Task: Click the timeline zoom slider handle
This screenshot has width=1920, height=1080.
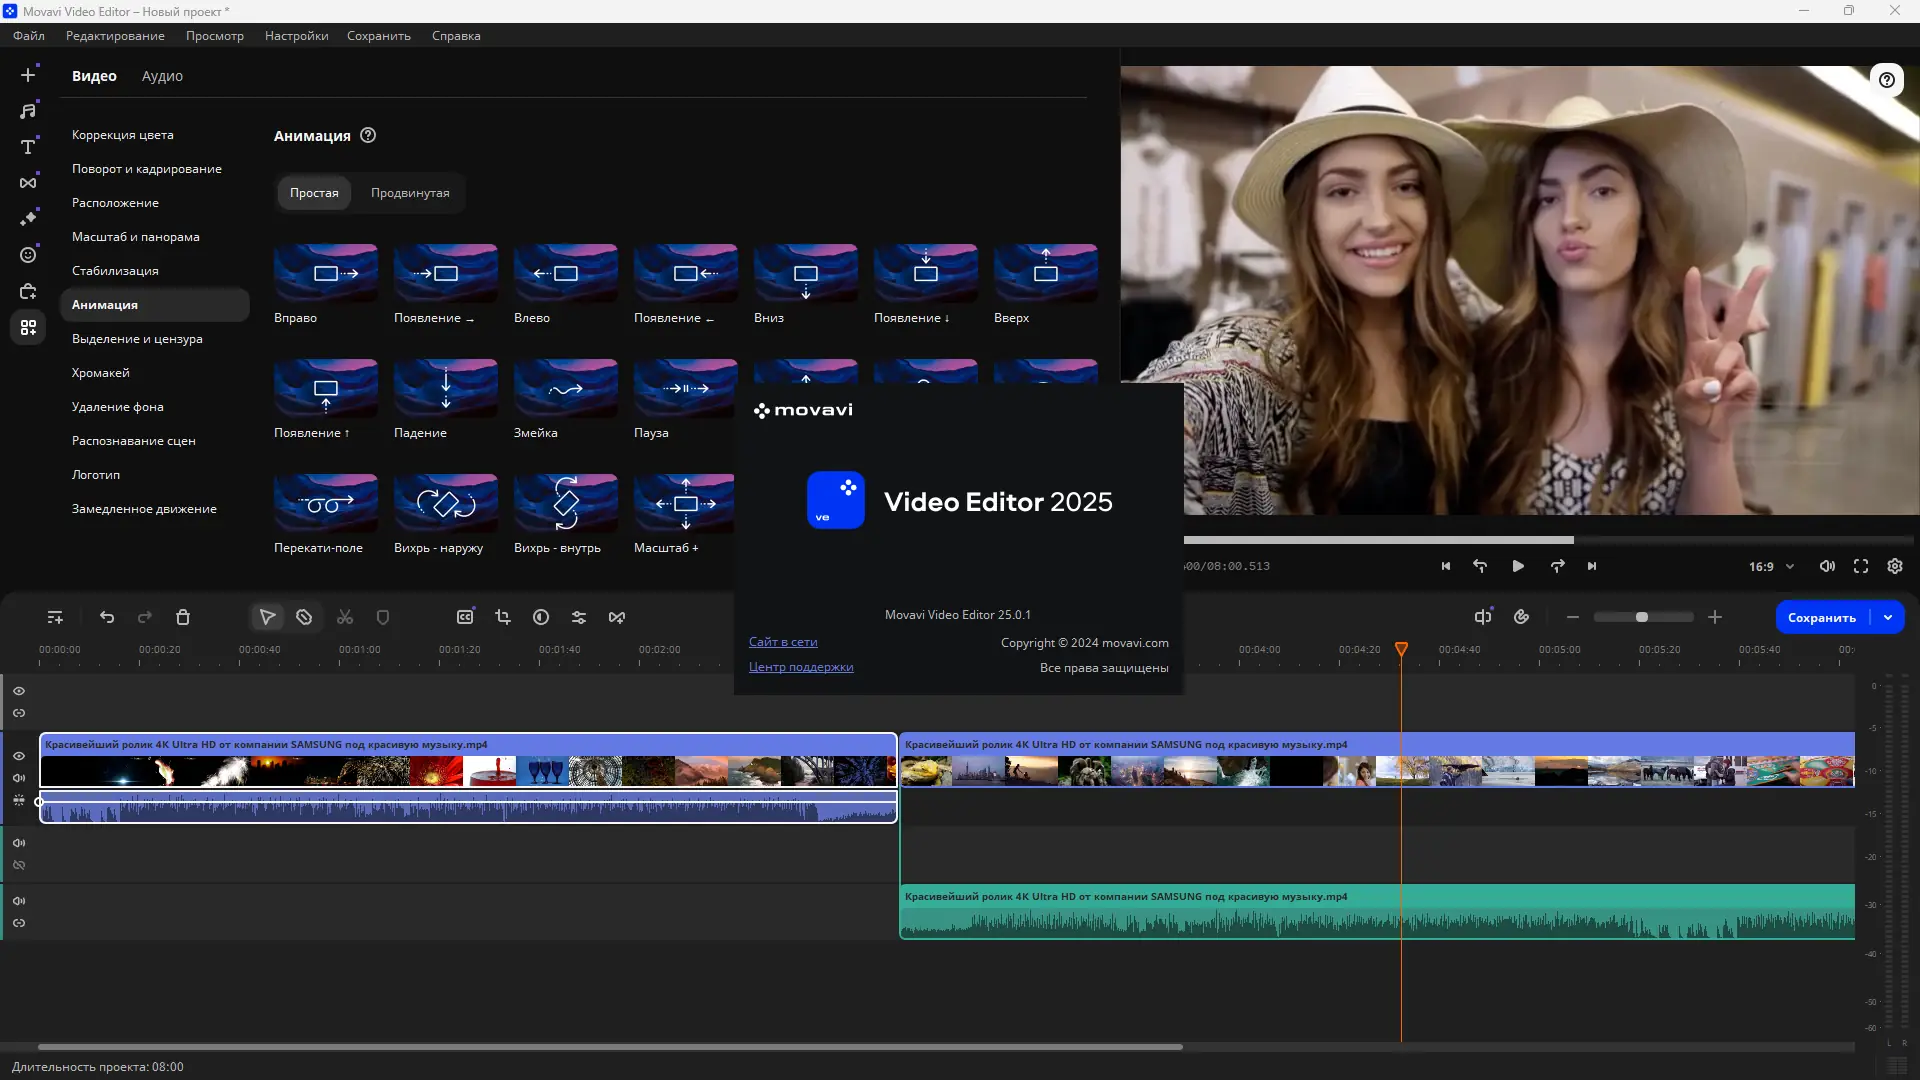Action: 1641,618
